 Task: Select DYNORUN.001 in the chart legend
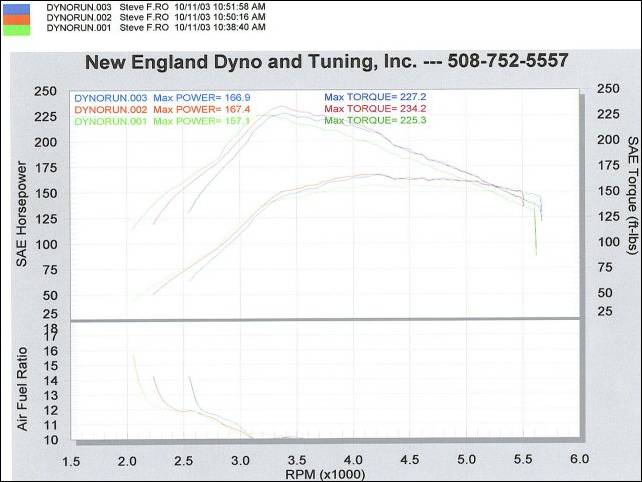coord(110,121)
